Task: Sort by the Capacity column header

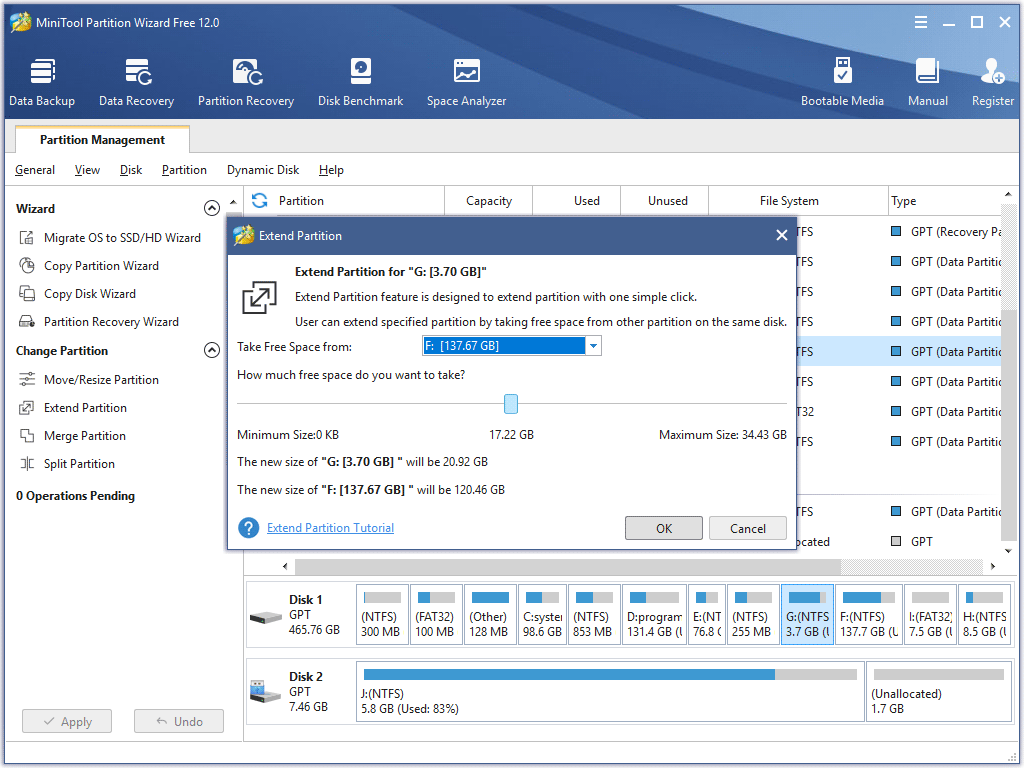Action: pos(488,200)
